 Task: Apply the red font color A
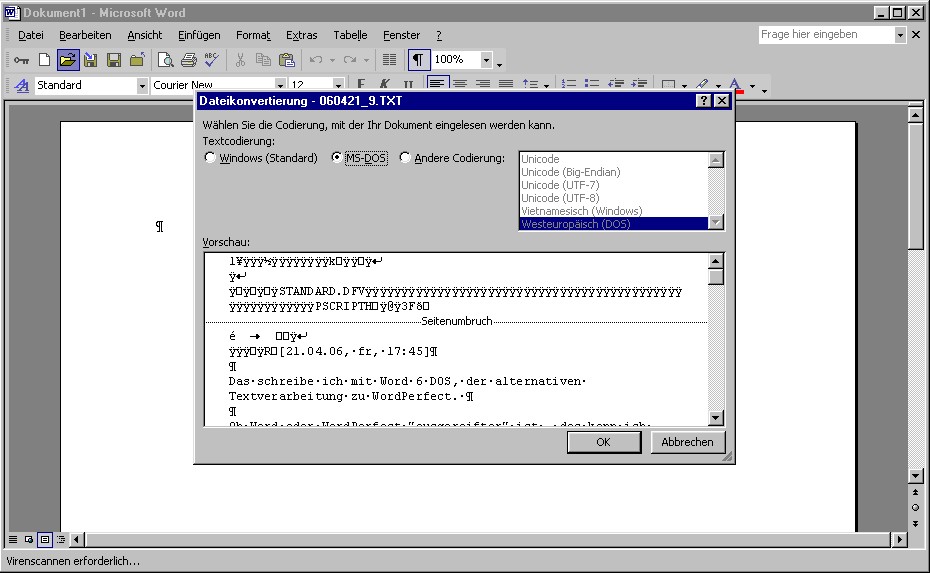tap(735, 85)
